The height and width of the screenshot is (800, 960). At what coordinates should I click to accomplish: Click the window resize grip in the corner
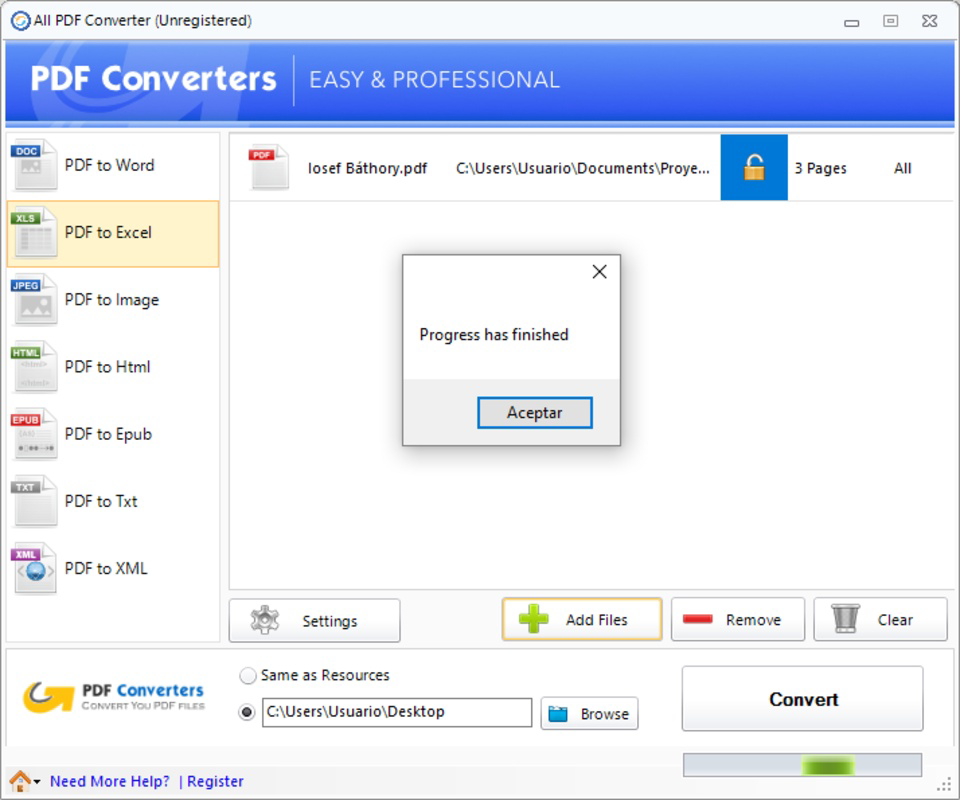tap(944, 785)
